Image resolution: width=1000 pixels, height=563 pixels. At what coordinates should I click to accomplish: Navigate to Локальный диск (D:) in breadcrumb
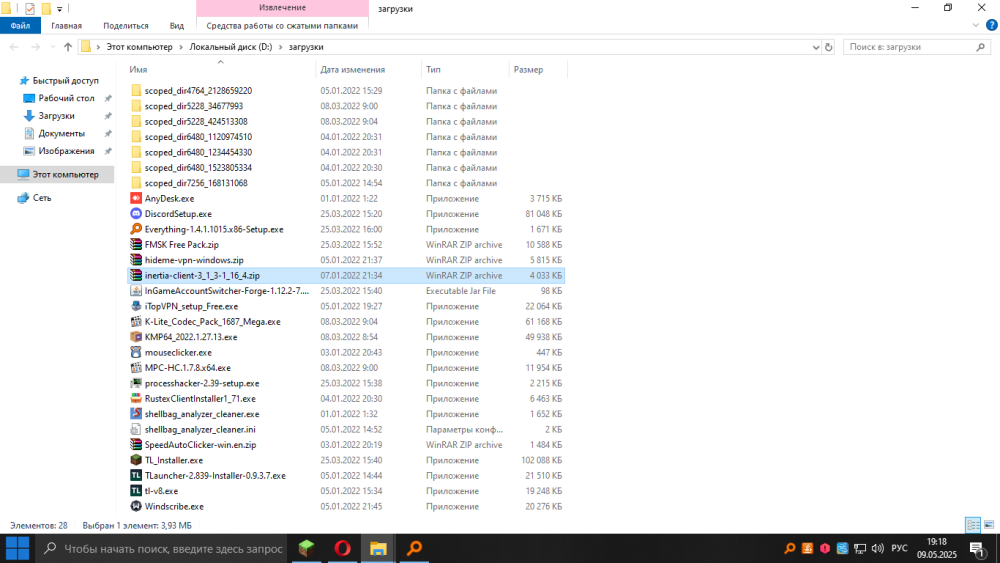pos(230,47)
